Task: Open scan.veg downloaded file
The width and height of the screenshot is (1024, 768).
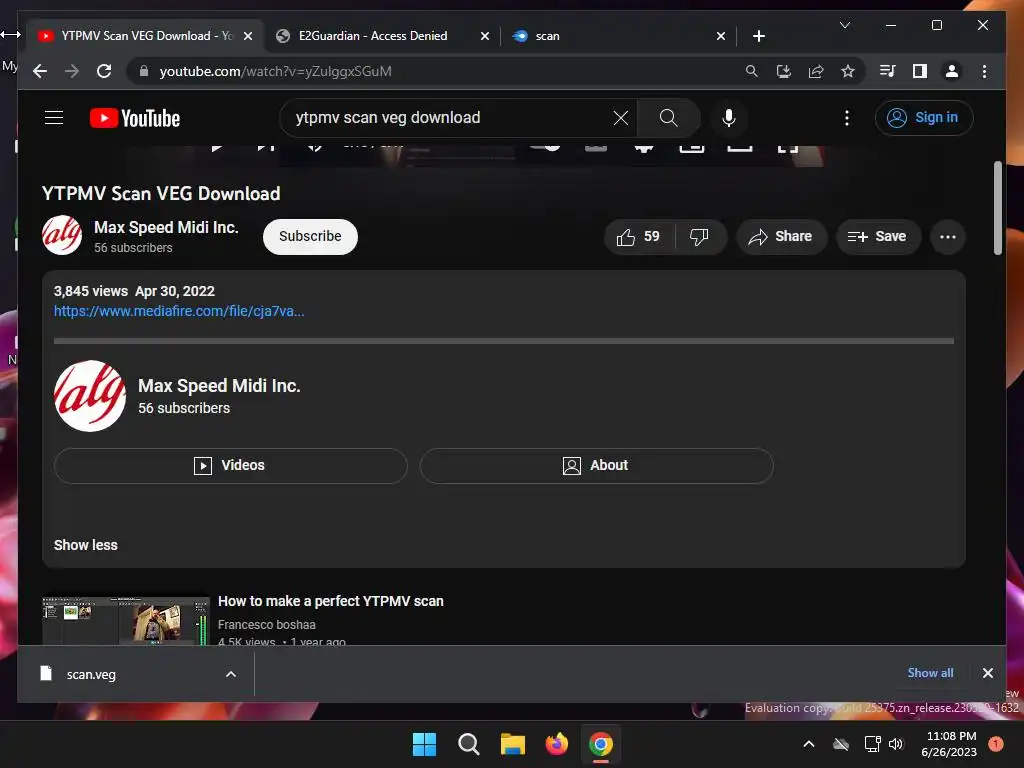Action: point(91,675)
